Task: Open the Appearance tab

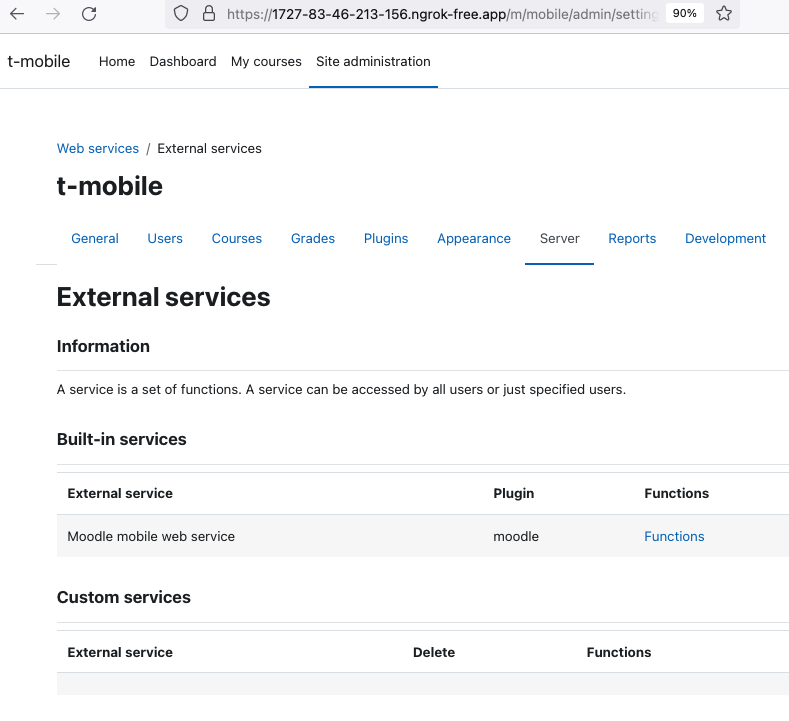Action: click(474, 238)
